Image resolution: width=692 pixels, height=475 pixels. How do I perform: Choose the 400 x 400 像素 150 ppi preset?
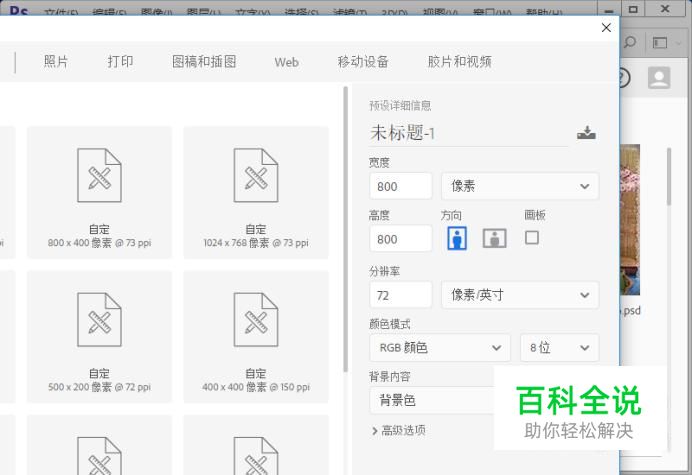(256, 336)
